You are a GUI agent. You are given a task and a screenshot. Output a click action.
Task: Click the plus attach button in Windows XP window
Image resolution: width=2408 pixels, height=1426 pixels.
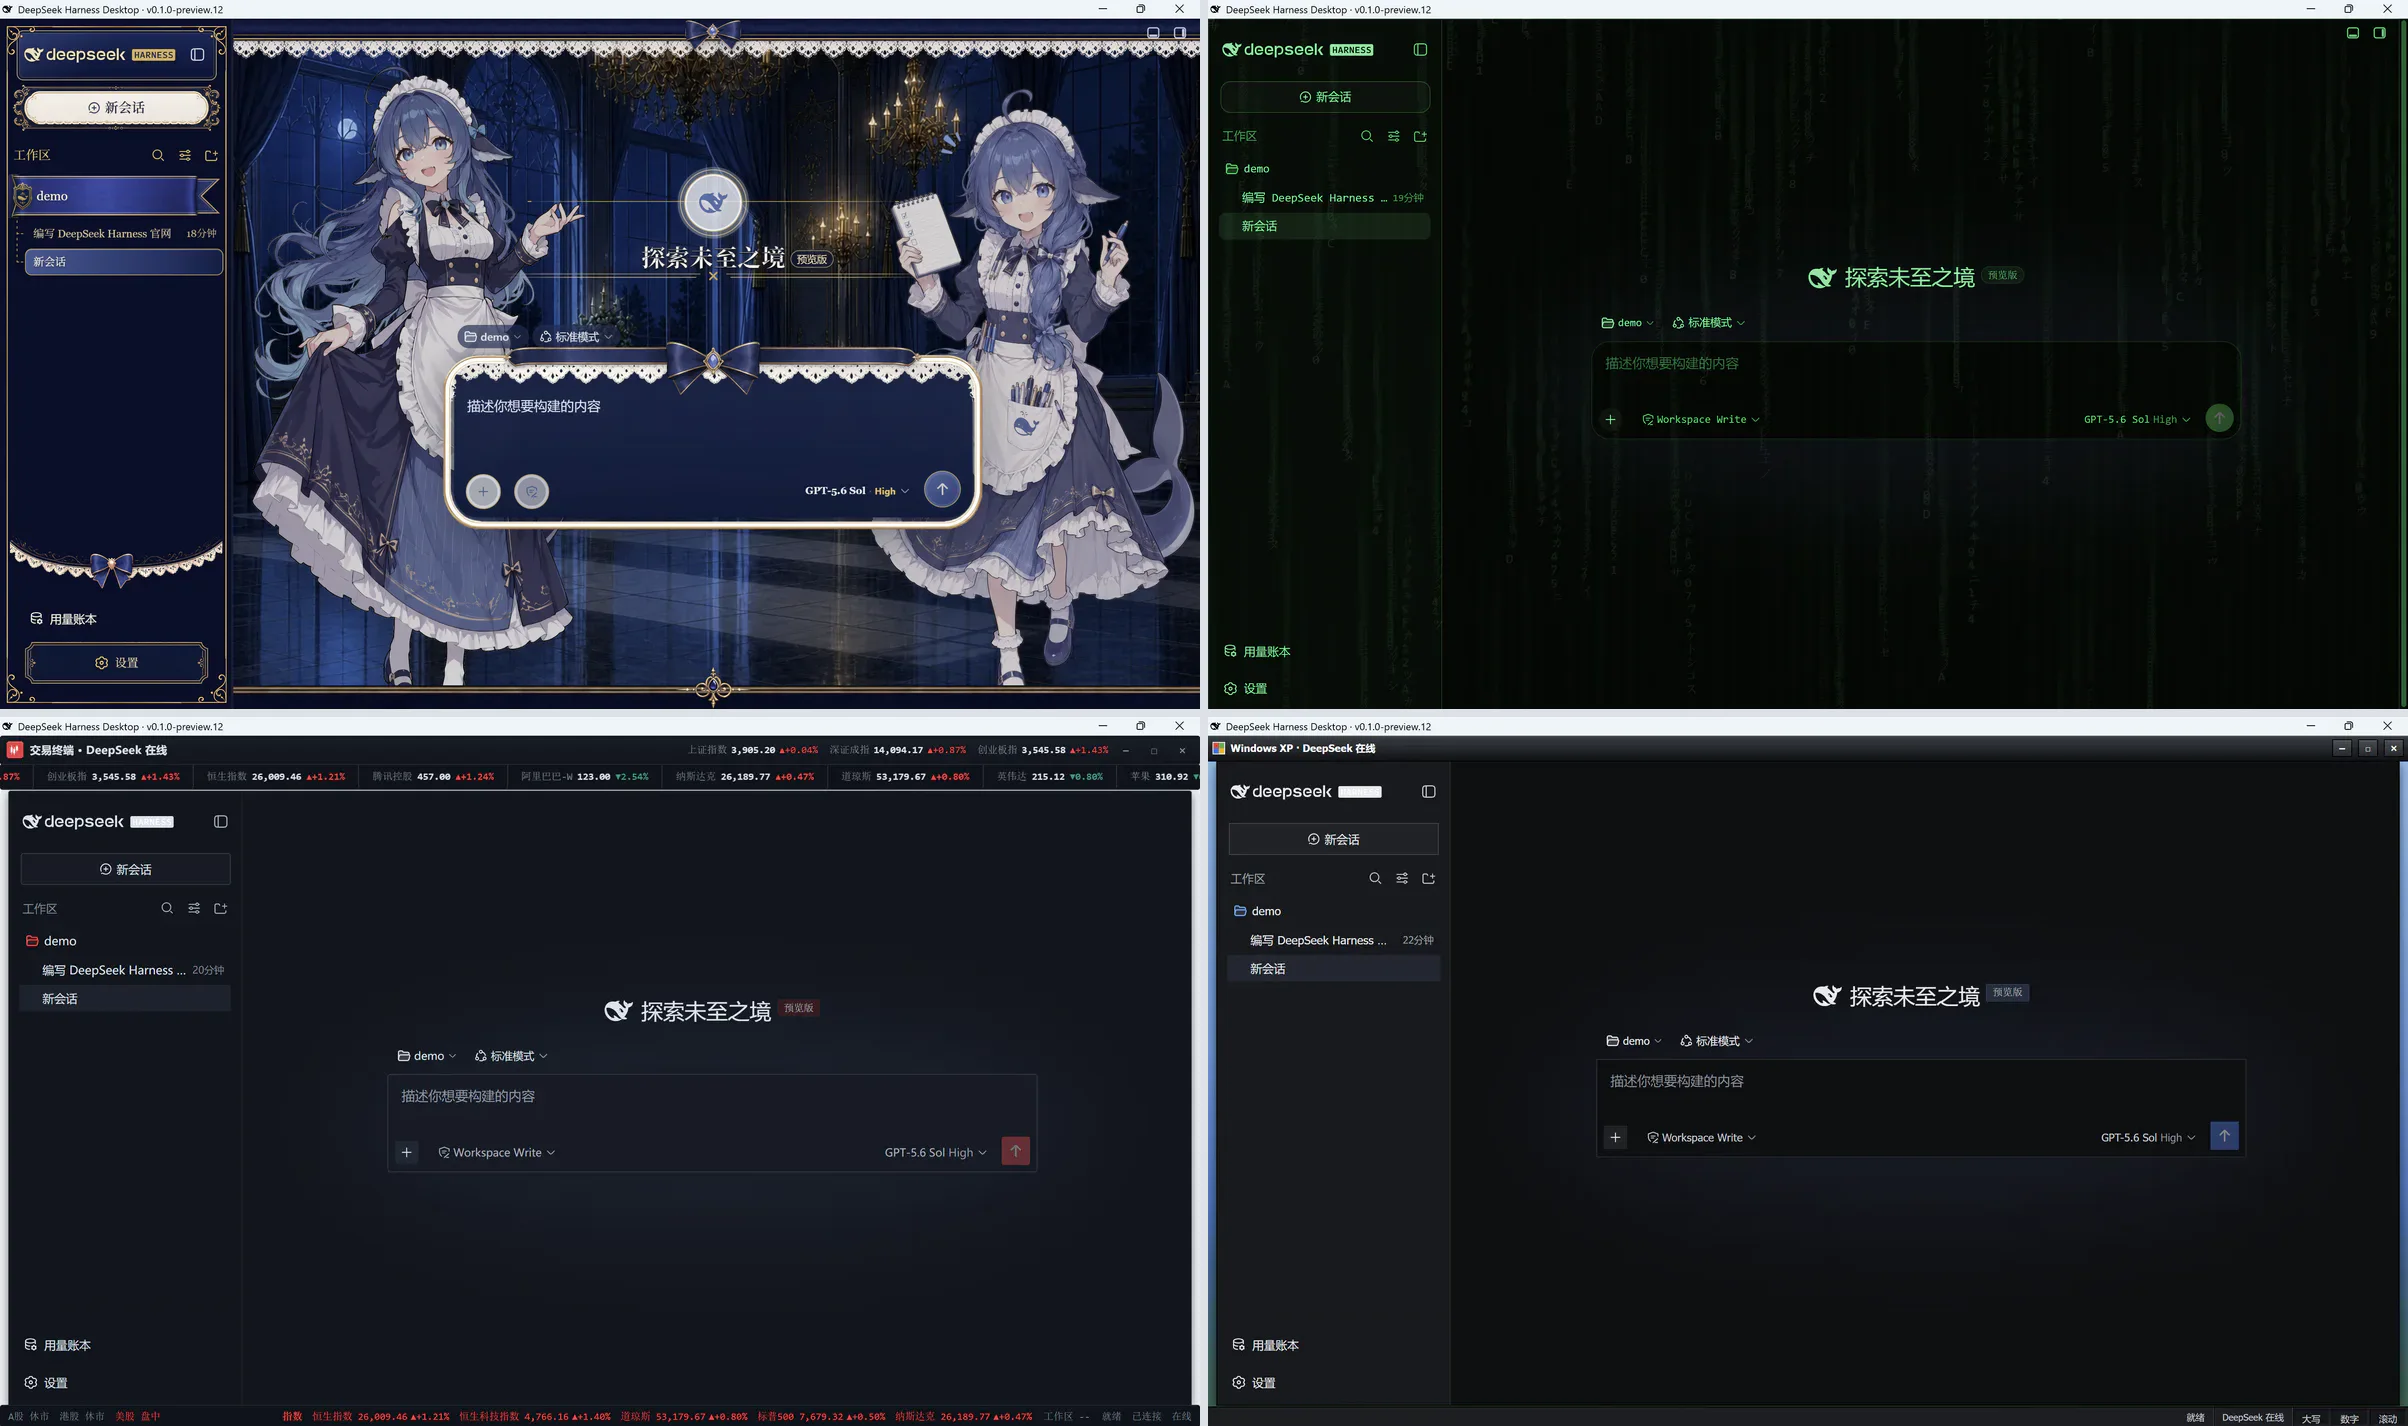tap(1615, 1137)
